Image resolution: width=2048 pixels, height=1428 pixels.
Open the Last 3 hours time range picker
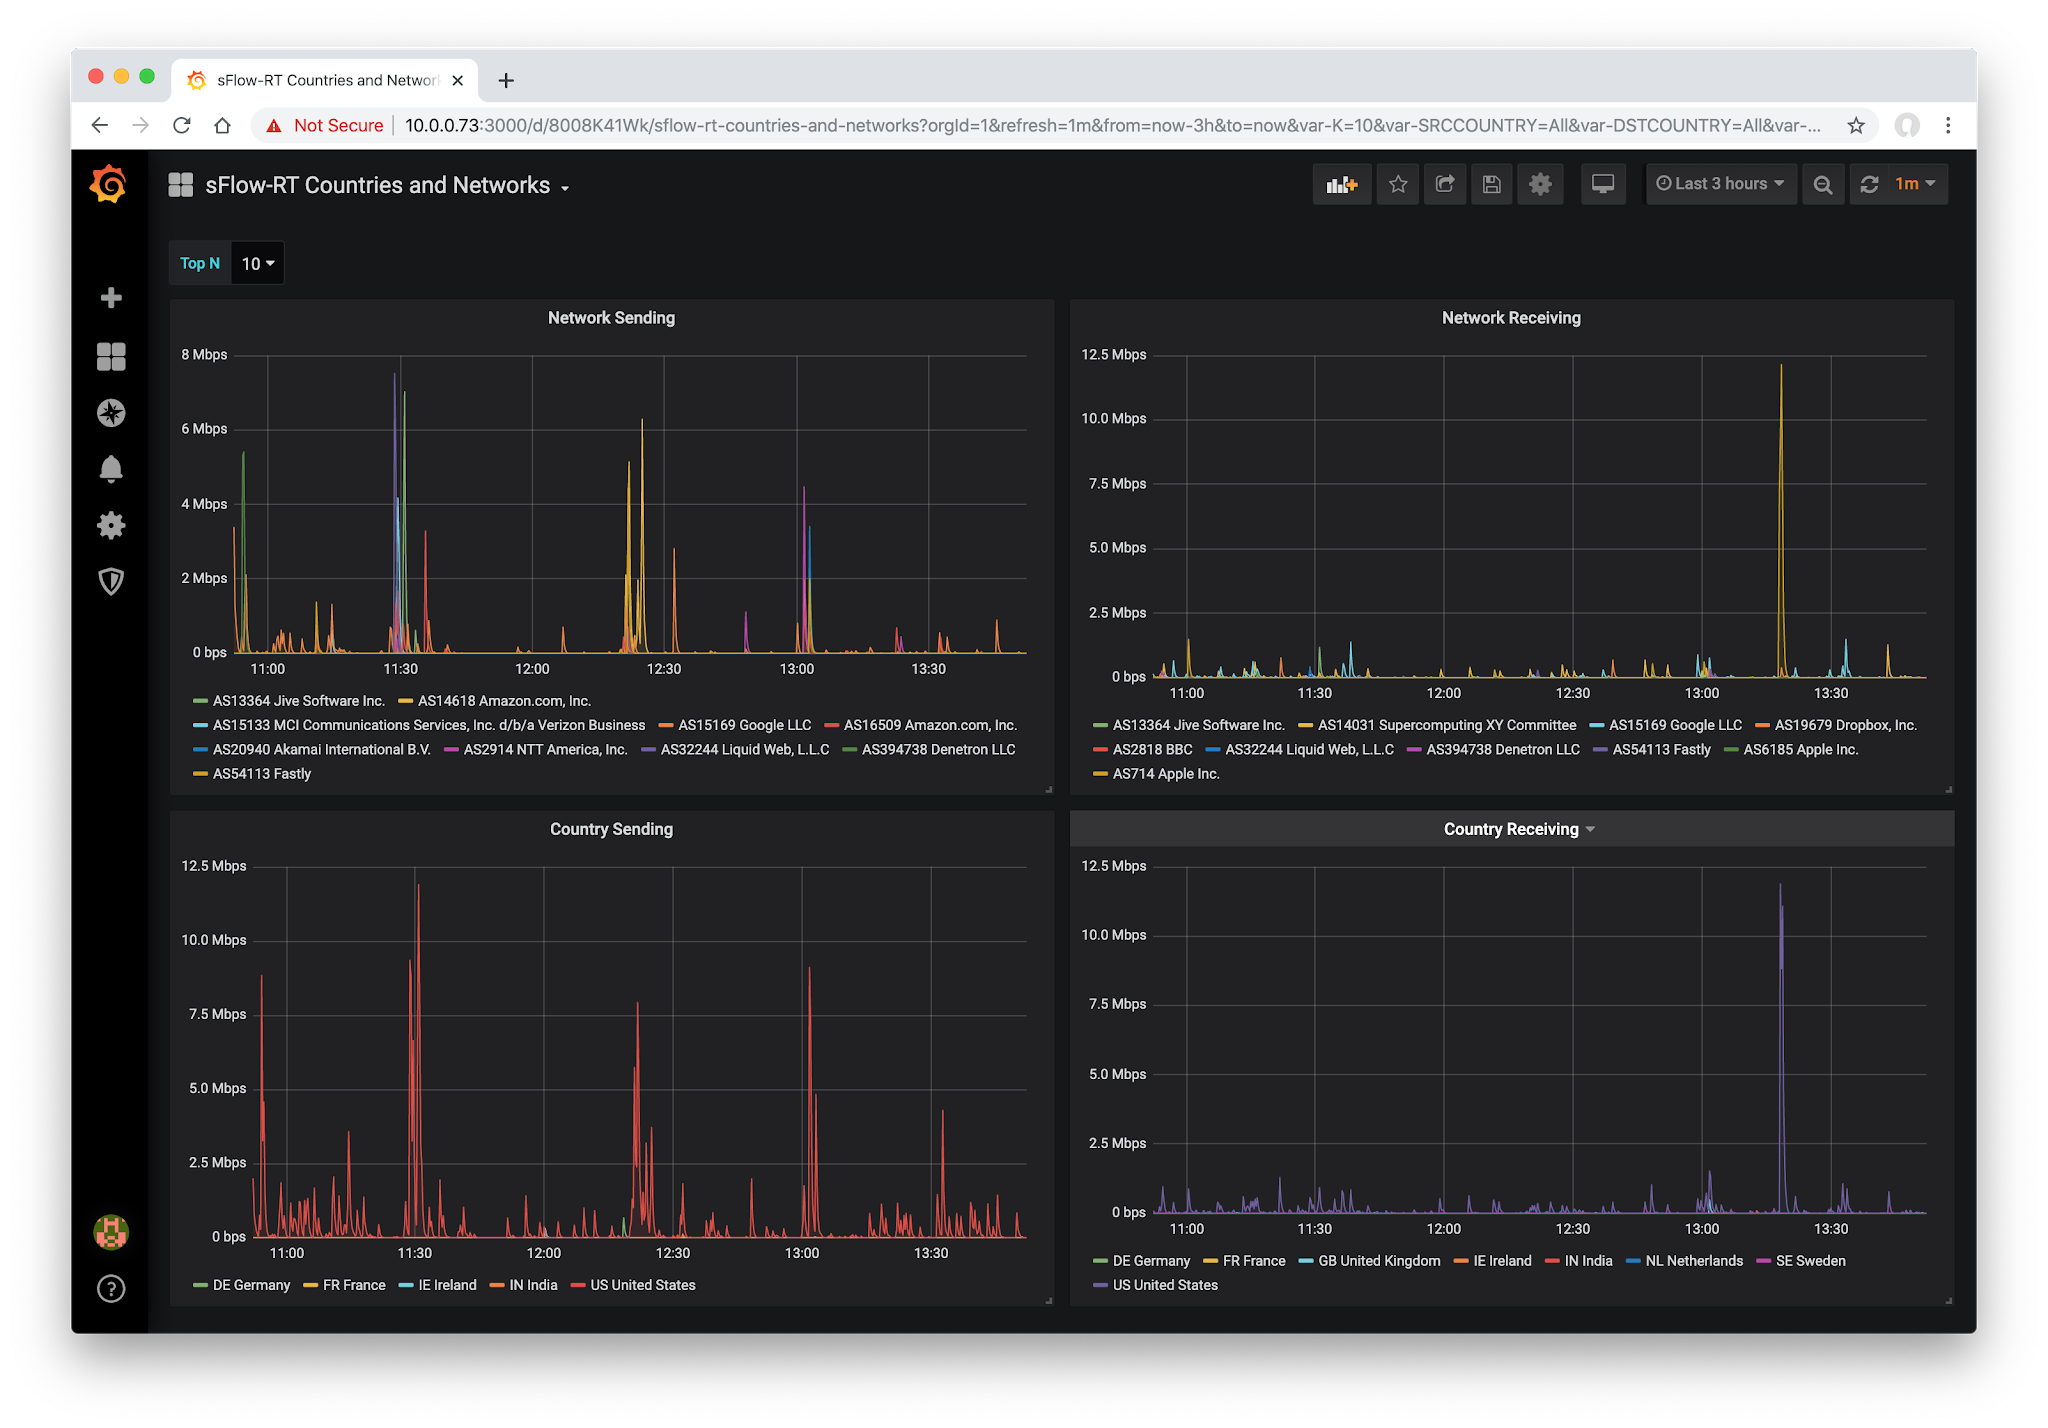[x=1721, y=184]
